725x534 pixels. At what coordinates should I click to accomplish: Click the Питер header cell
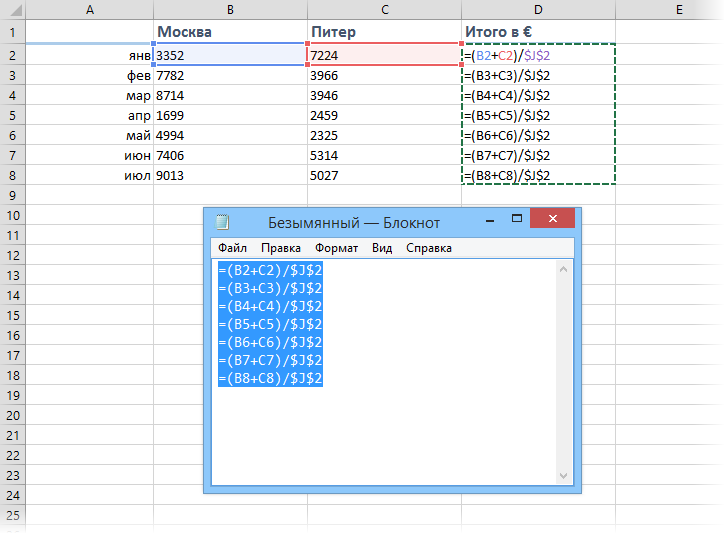point(384,32)
